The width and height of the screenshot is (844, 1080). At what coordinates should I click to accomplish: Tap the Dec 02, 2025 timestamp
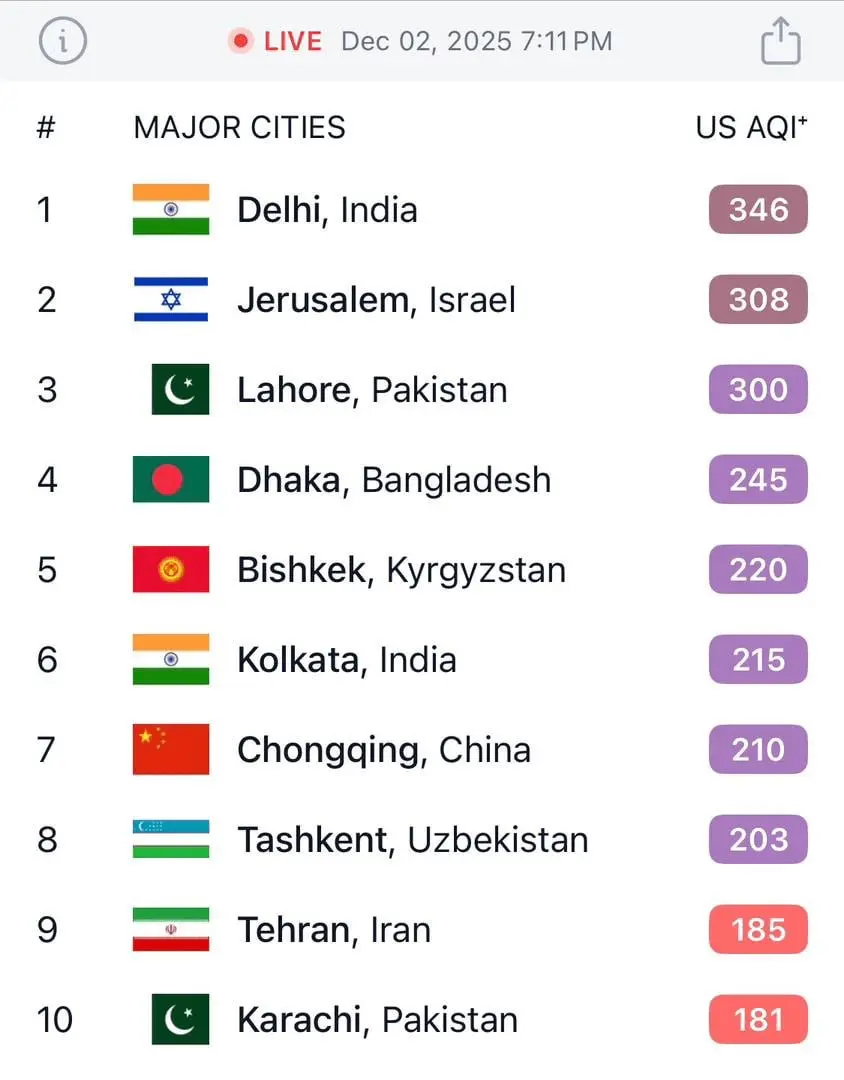point(476,41)
